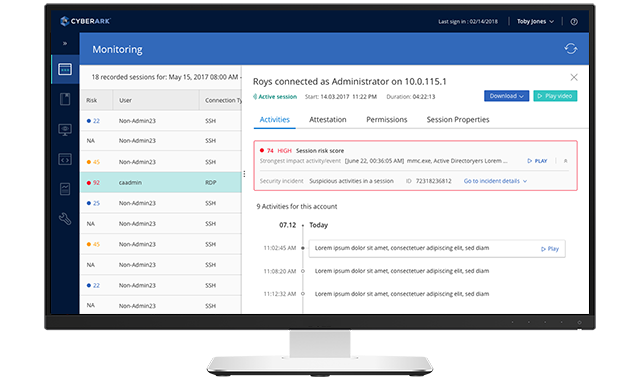Viewport: 640px width, 380px height.
Task: Open the reports chart icon in the sidebar
Action: (65, 189)
